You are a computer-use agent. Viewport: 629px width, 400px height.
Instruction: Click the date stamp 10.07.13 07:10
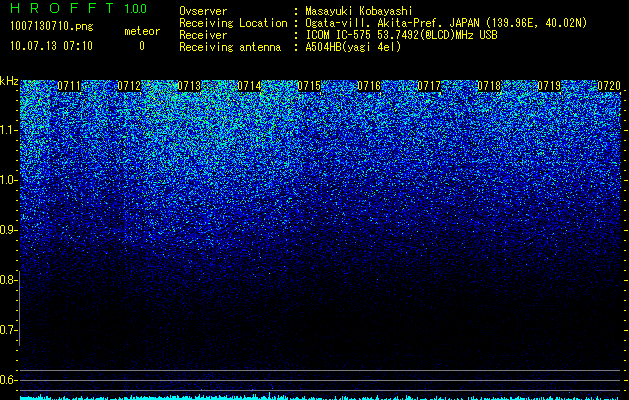(51, 46)
